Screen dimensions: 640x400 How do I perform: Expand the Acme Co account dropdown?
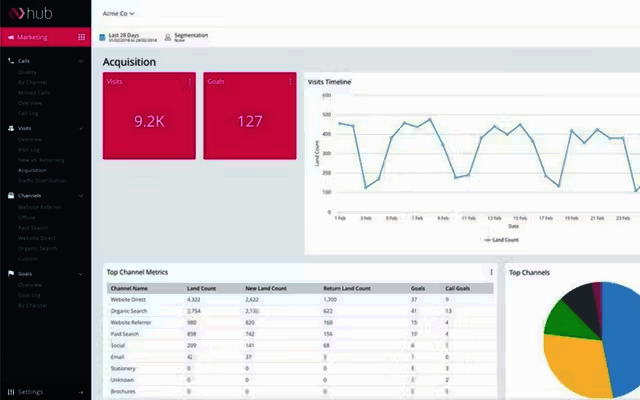[118, 13]
